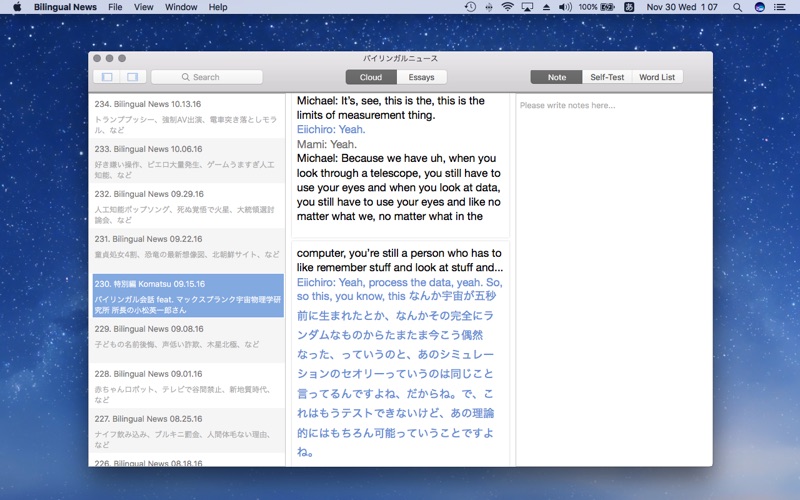Click the Siri icon in menu bar
800x500 pixels.
(x=760, y=7)
